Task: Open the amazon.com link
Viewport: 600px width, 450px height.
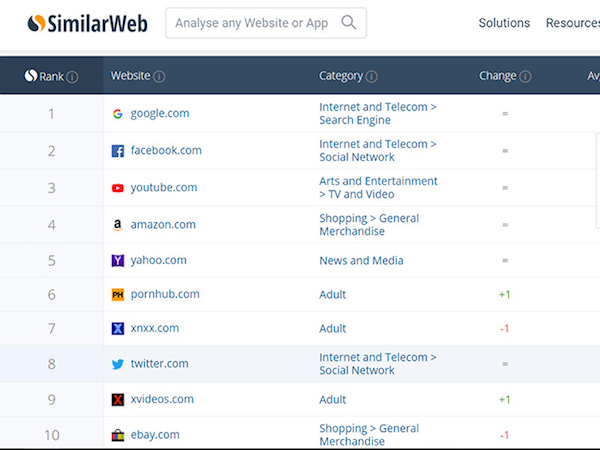Action: 163,225
